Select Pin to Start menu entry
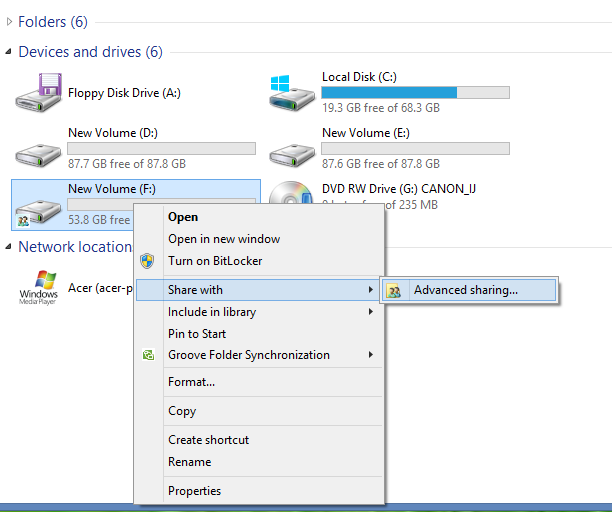The image size is (612, 512). click(x=197, y=334)
